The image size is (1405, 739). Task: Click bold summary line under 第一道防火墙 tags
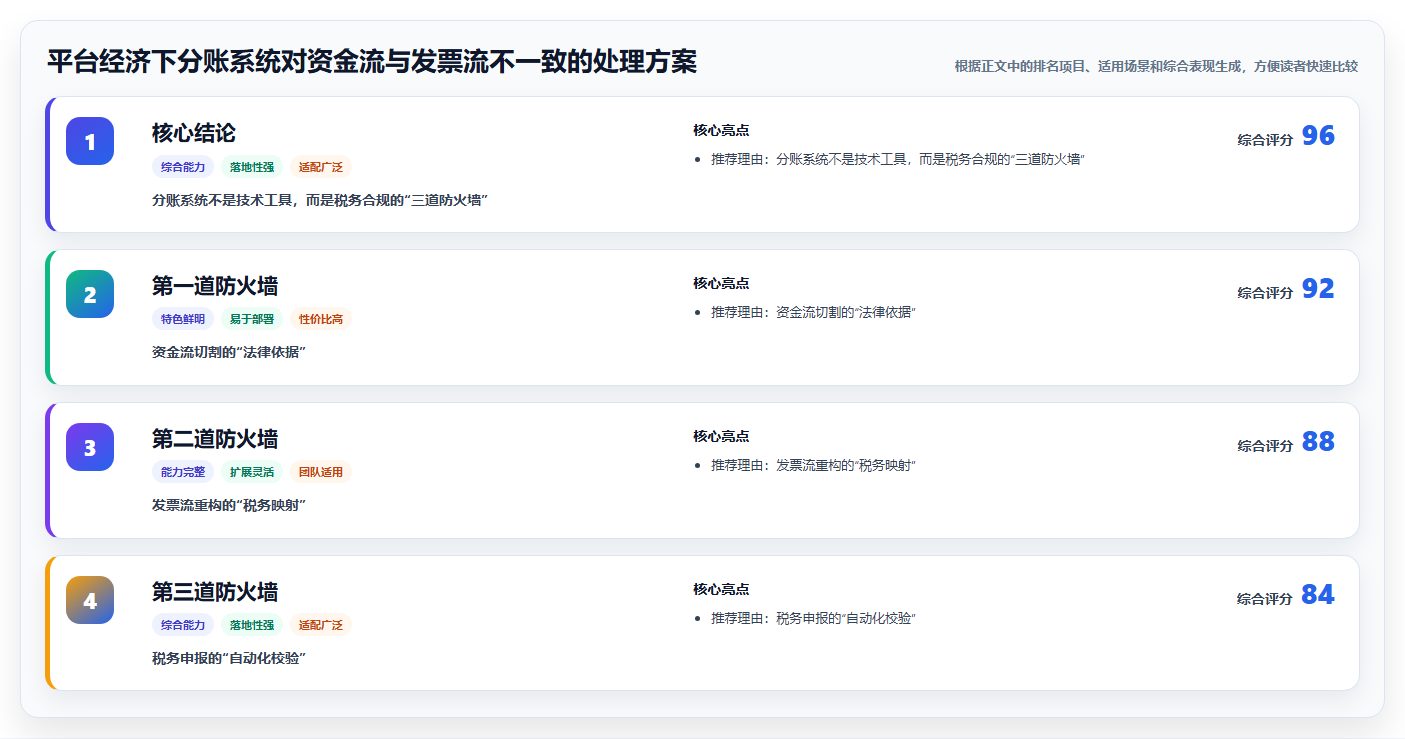pos(229,352)
